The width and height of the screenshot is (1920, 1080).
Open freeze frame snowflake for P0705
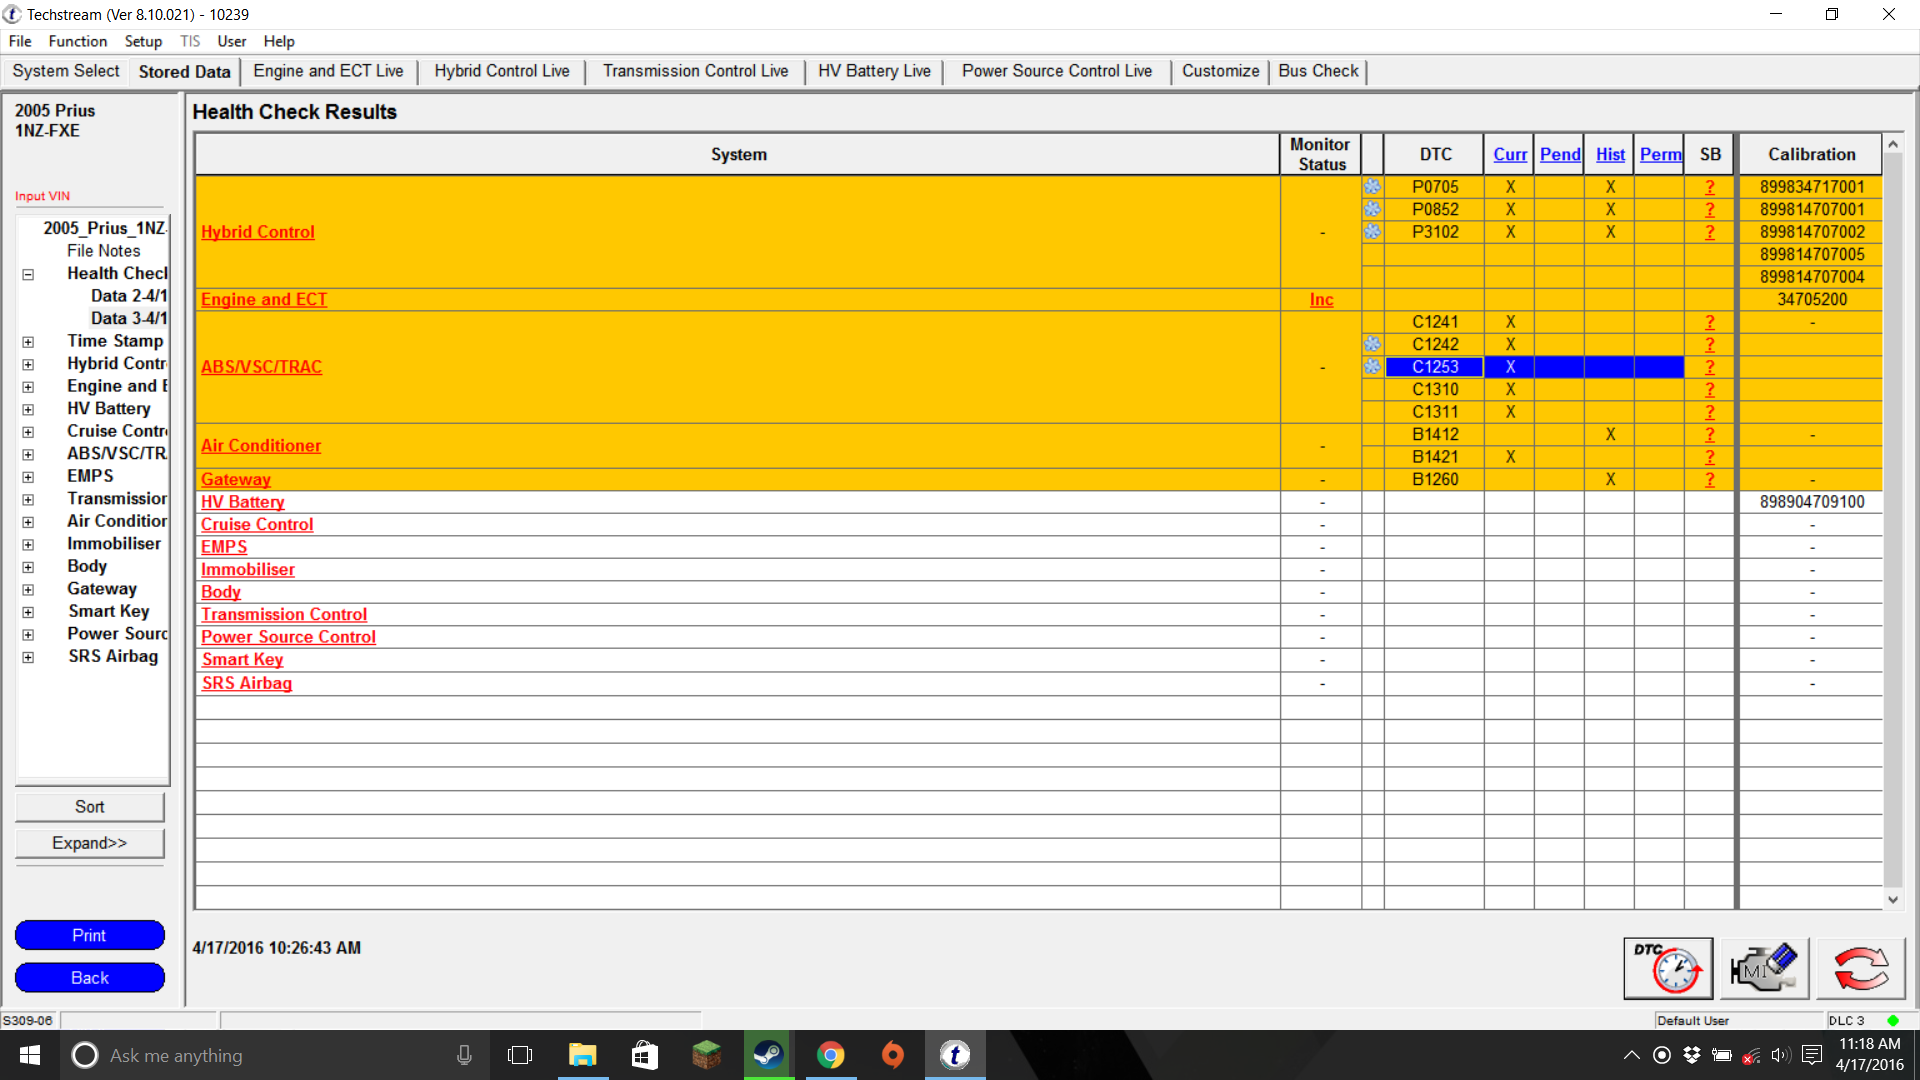tap(1372, 187)
